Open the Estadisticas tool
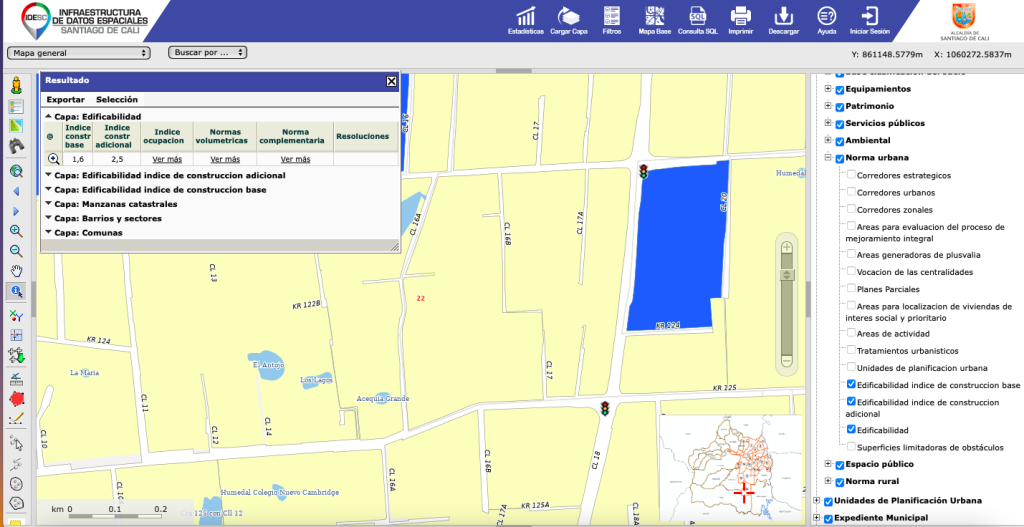The height and width of the screenshot is (527, 1024). tap(525, 20)
